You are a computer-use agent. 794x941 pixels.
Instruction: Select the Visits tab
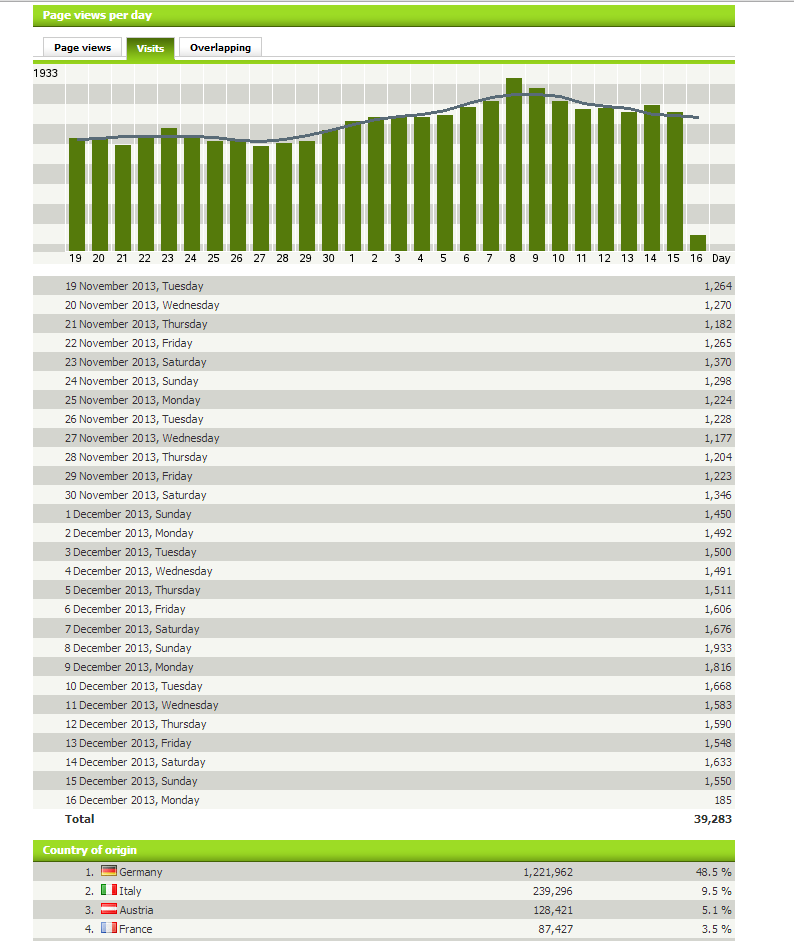coord(150,49)
